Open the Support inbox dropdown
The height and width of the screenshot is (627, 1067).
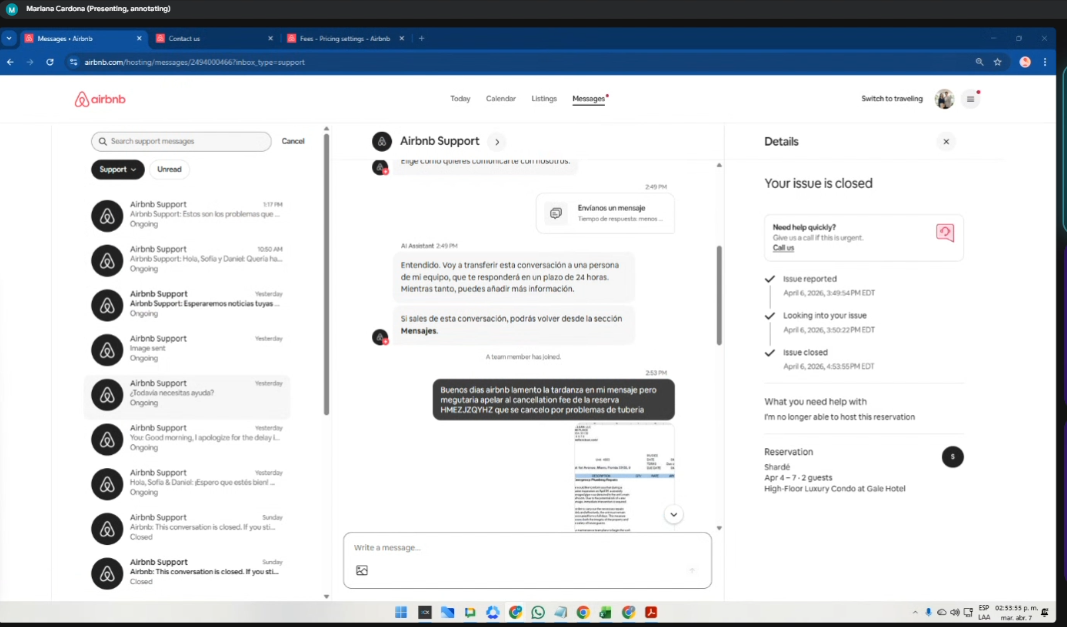tap(118, 170)
